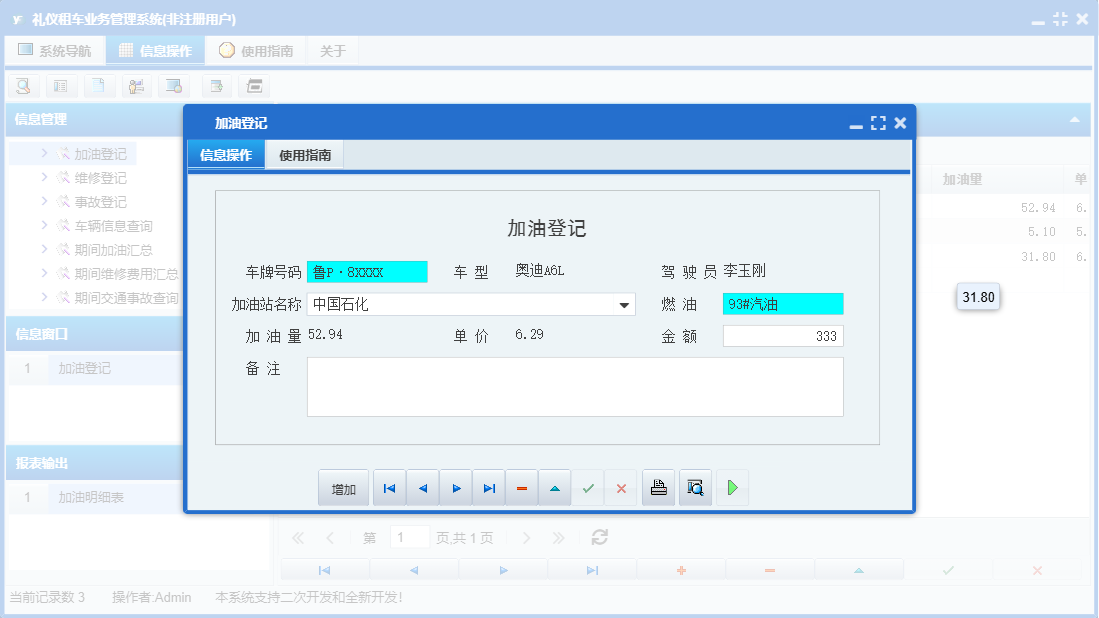Select the query search icon on the main toolbar
The width and height of the screenshot is (1099, 618).
click(23, 86)
